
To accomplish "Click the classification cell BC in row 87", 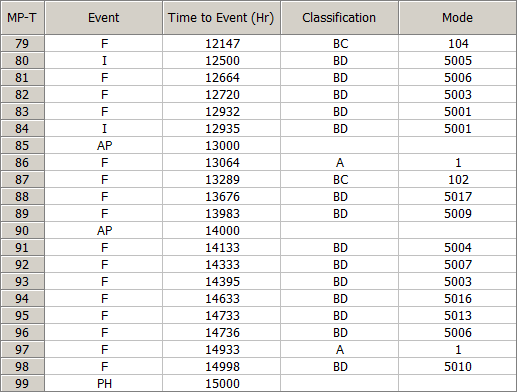I will [x=339, y=180].
